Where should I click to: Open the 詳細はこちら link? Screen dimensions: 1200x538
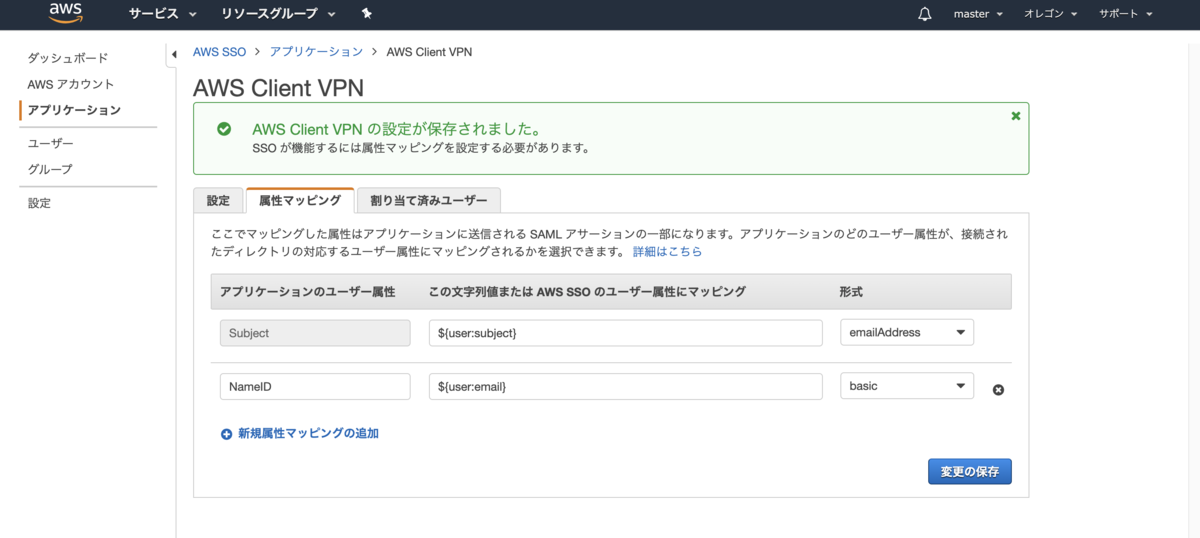click(667, 252)
